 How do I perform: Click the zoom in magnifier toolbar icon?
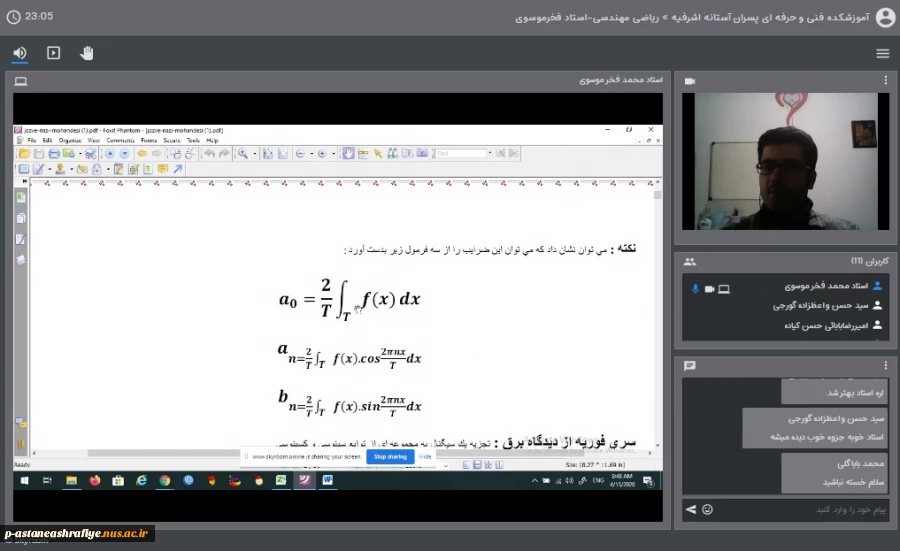pyautogui.click(x=243, y=153)
